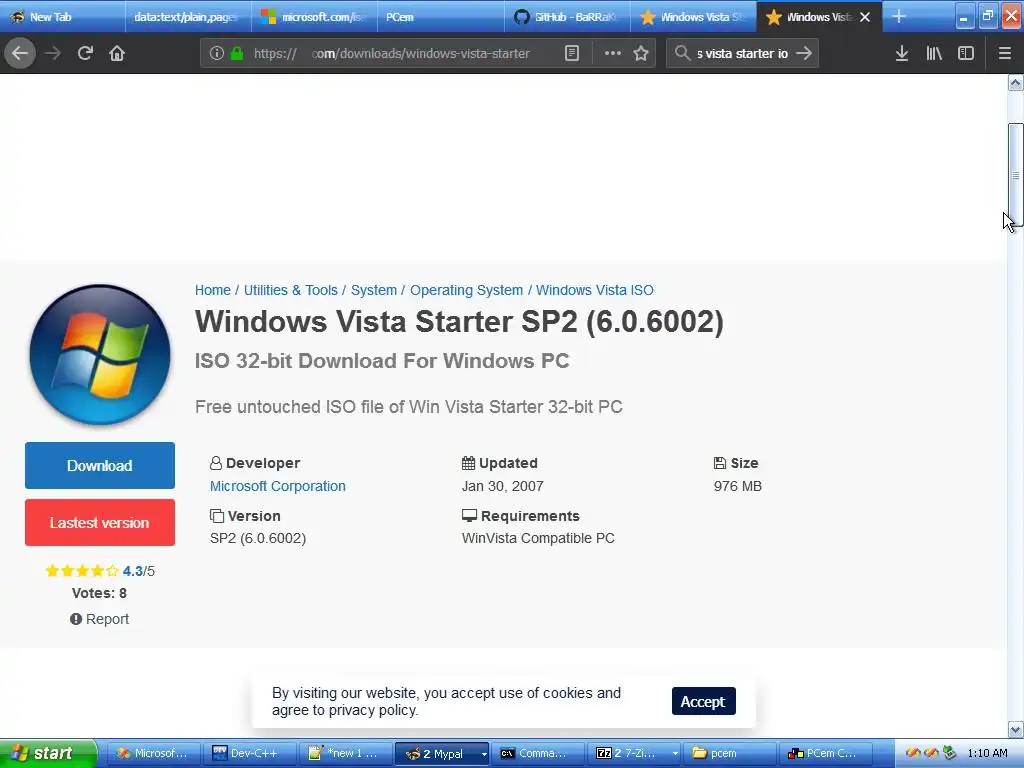
Task: Bookmark this page with the star
Action: pyautogui.click(x=641, y=53)
